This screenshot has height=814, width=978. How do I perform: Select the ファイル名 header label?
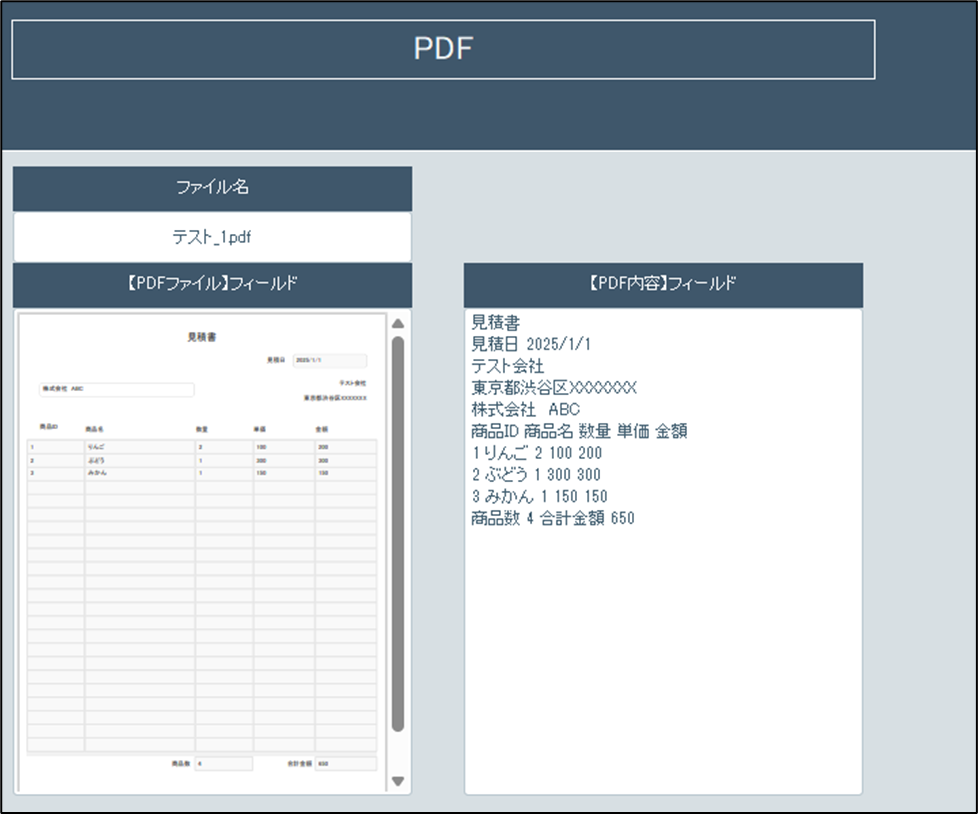click(212, 188)
